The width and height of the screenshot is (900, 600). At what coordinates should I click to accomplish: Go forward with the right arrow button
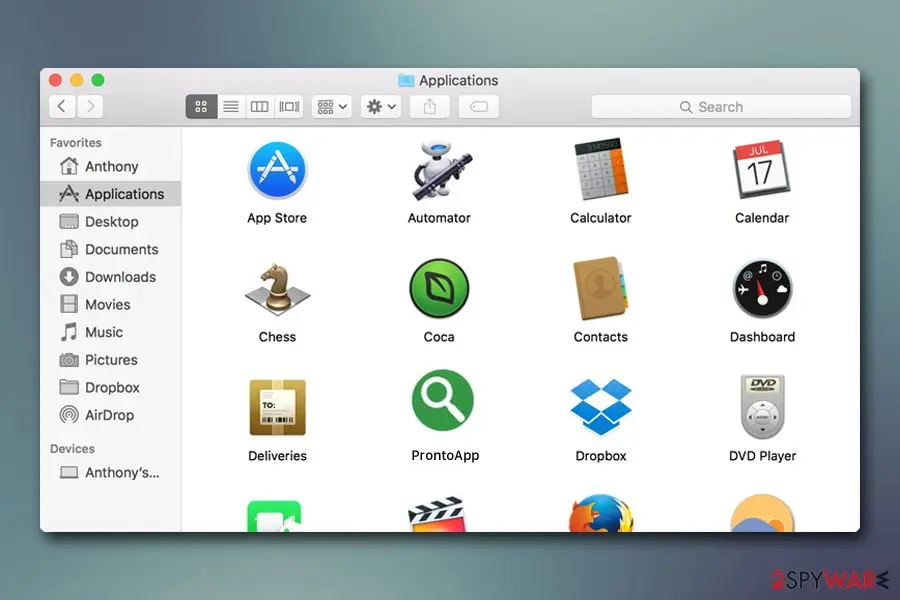click(x=90, y=106)
